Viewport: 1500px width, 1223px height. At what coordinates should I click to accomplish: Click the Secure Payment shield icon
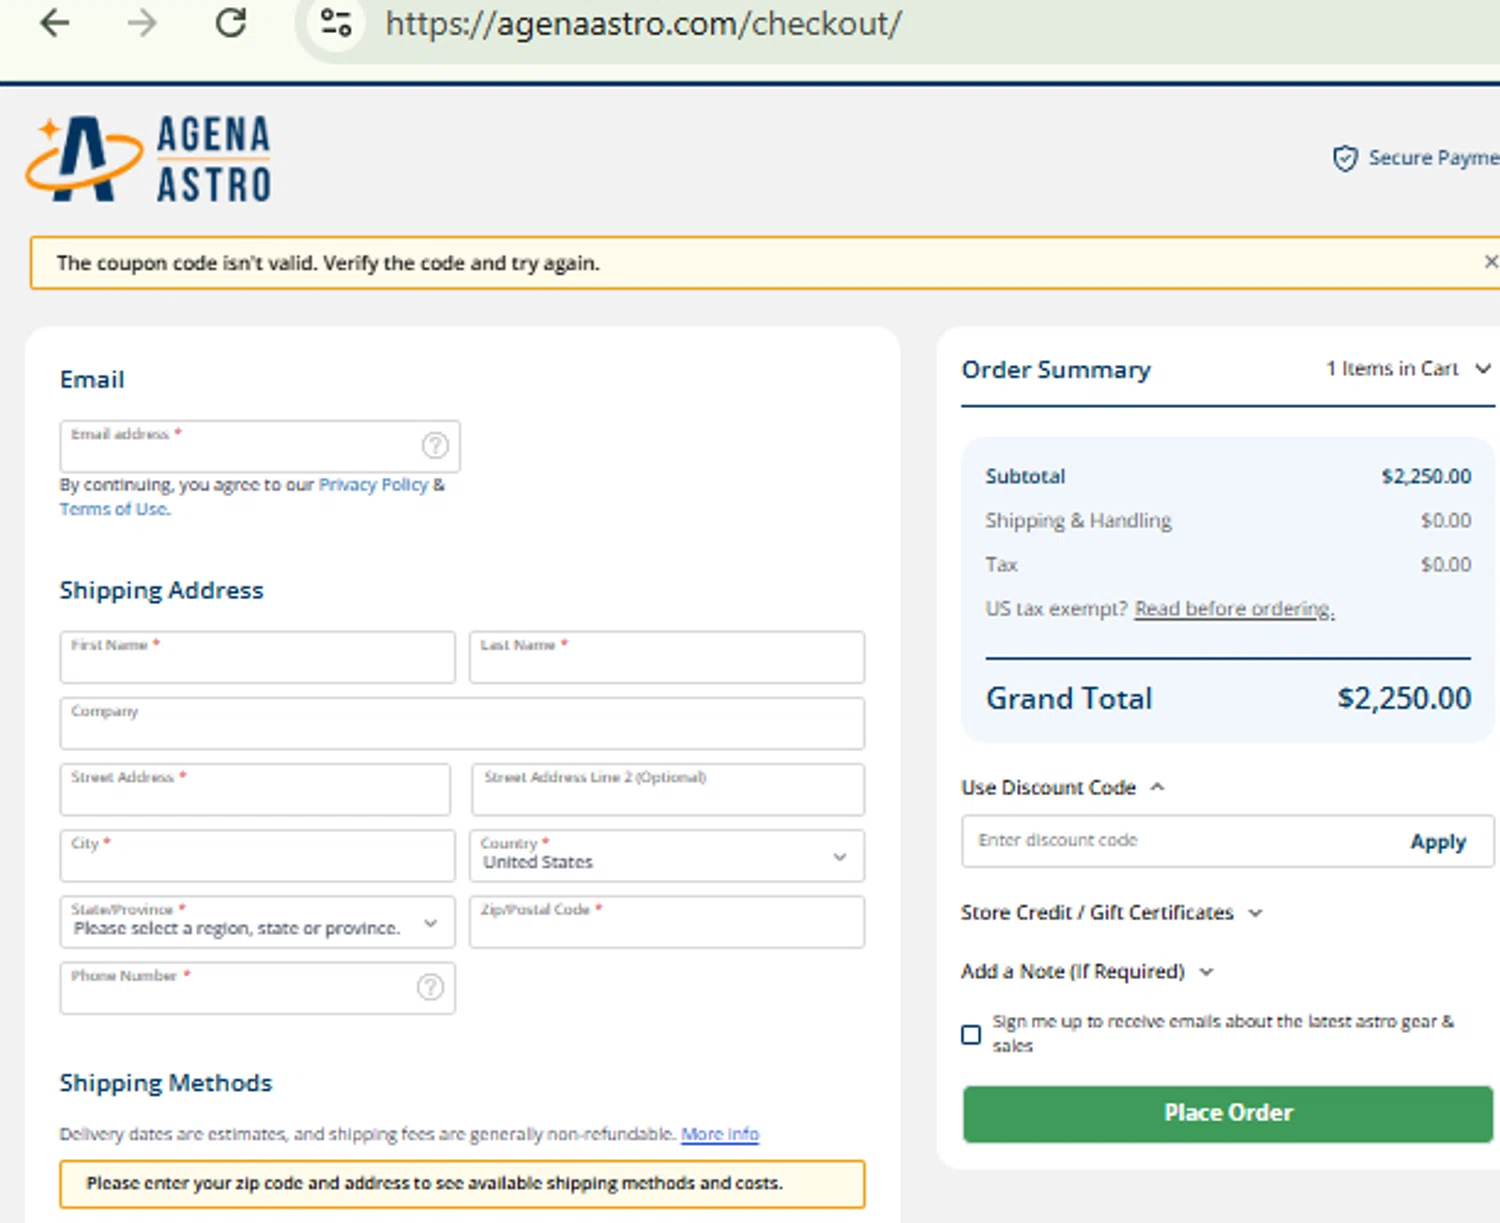point(1345,158)
